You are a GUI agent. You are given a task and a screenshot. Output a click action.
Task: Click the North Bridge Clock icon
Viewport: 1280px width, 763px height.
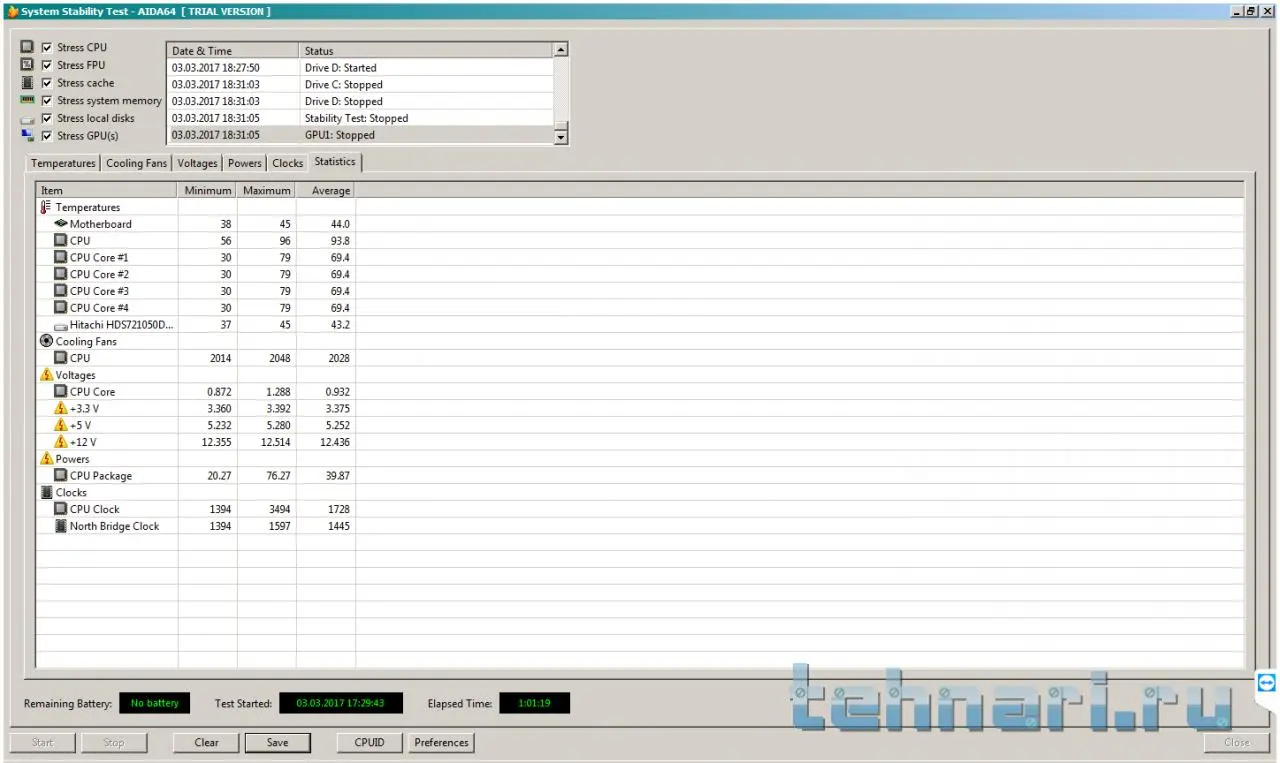pyautogui.click(x=61, y=526)
